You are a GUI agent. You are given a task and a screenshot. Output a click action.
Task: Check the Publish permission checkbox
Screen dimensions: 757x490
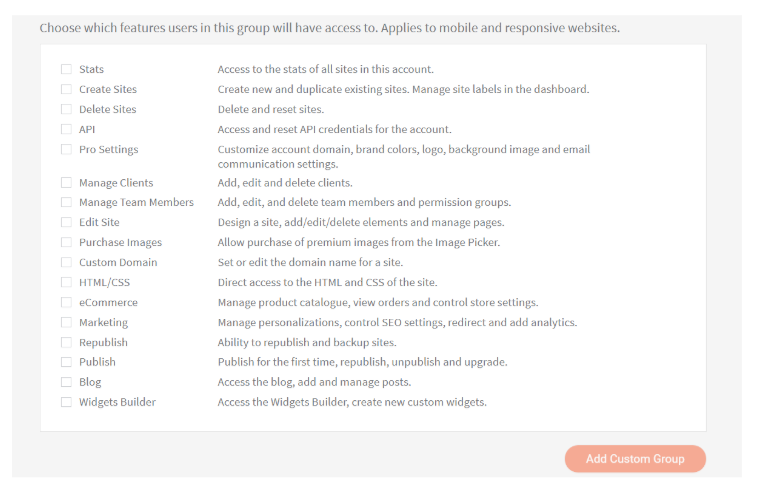coord(66,362)
